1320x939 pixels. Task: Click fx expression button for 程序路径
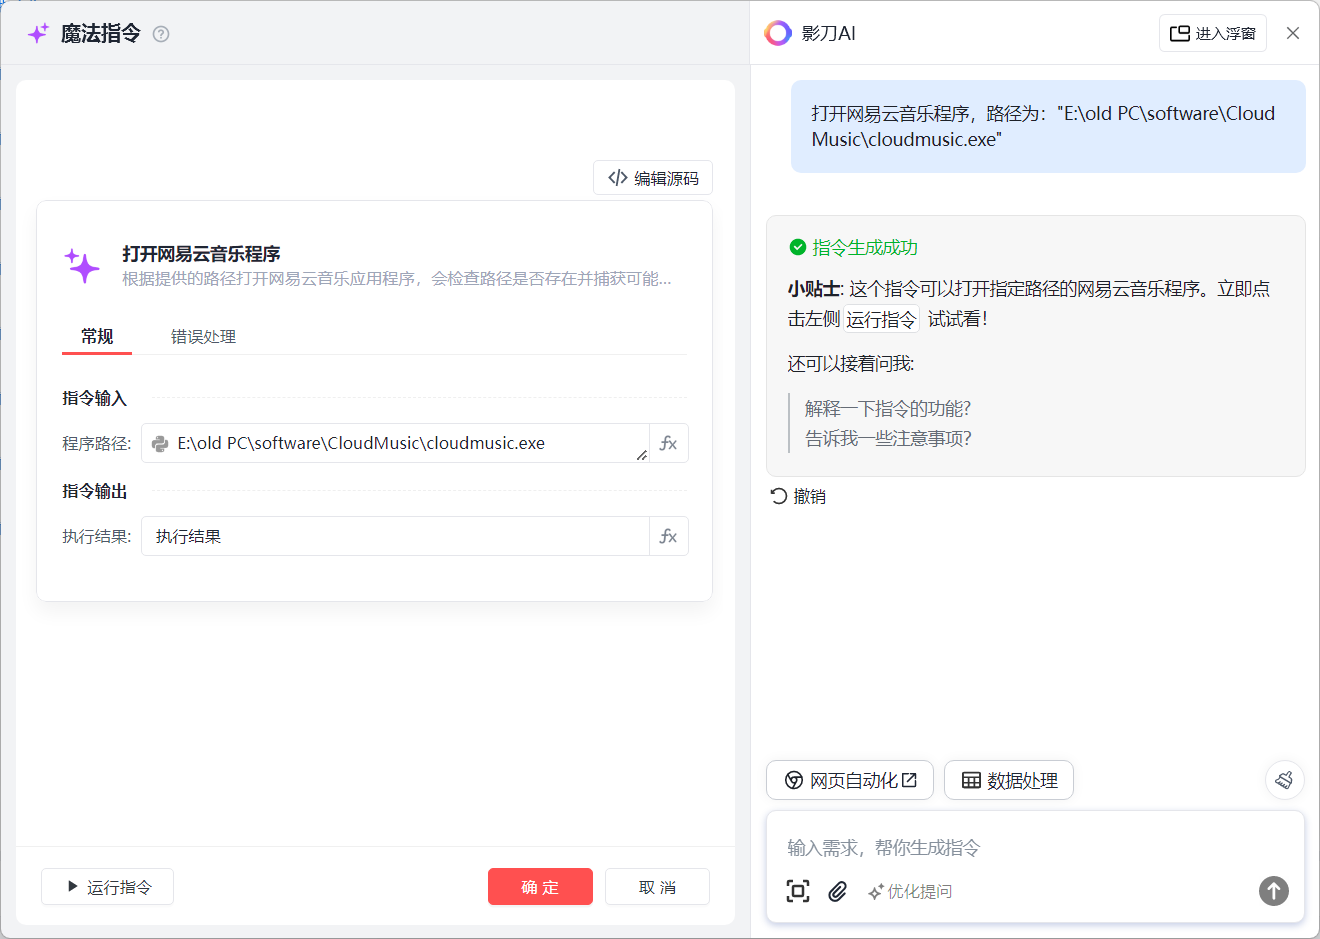669,443
